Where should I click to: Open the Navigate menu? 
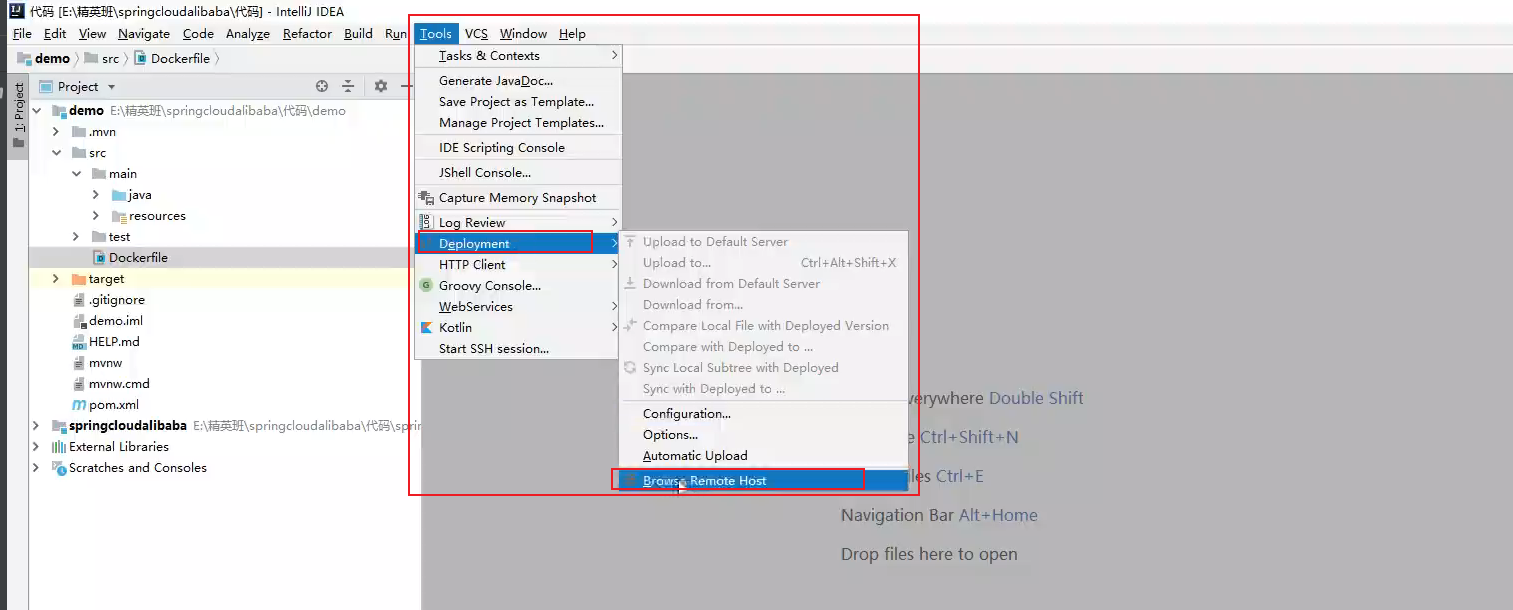(144, 34)
